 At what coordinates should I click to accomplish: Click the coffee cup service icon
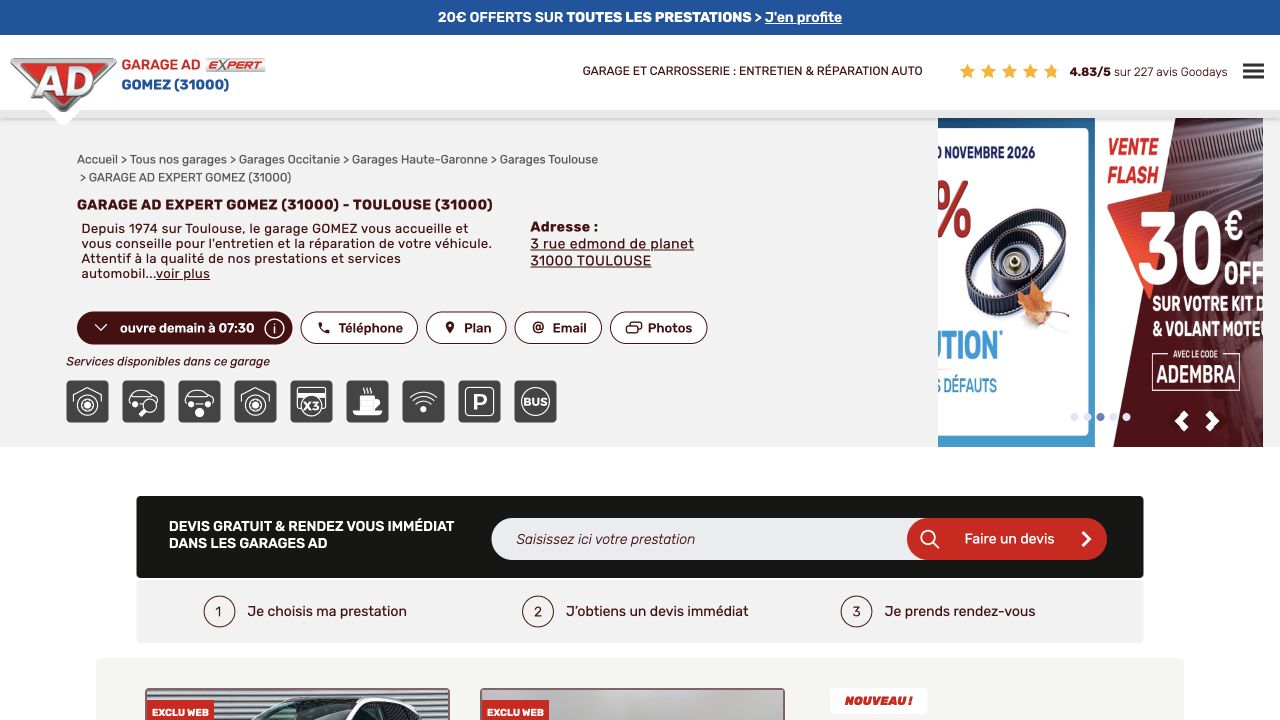click(367, 402)
